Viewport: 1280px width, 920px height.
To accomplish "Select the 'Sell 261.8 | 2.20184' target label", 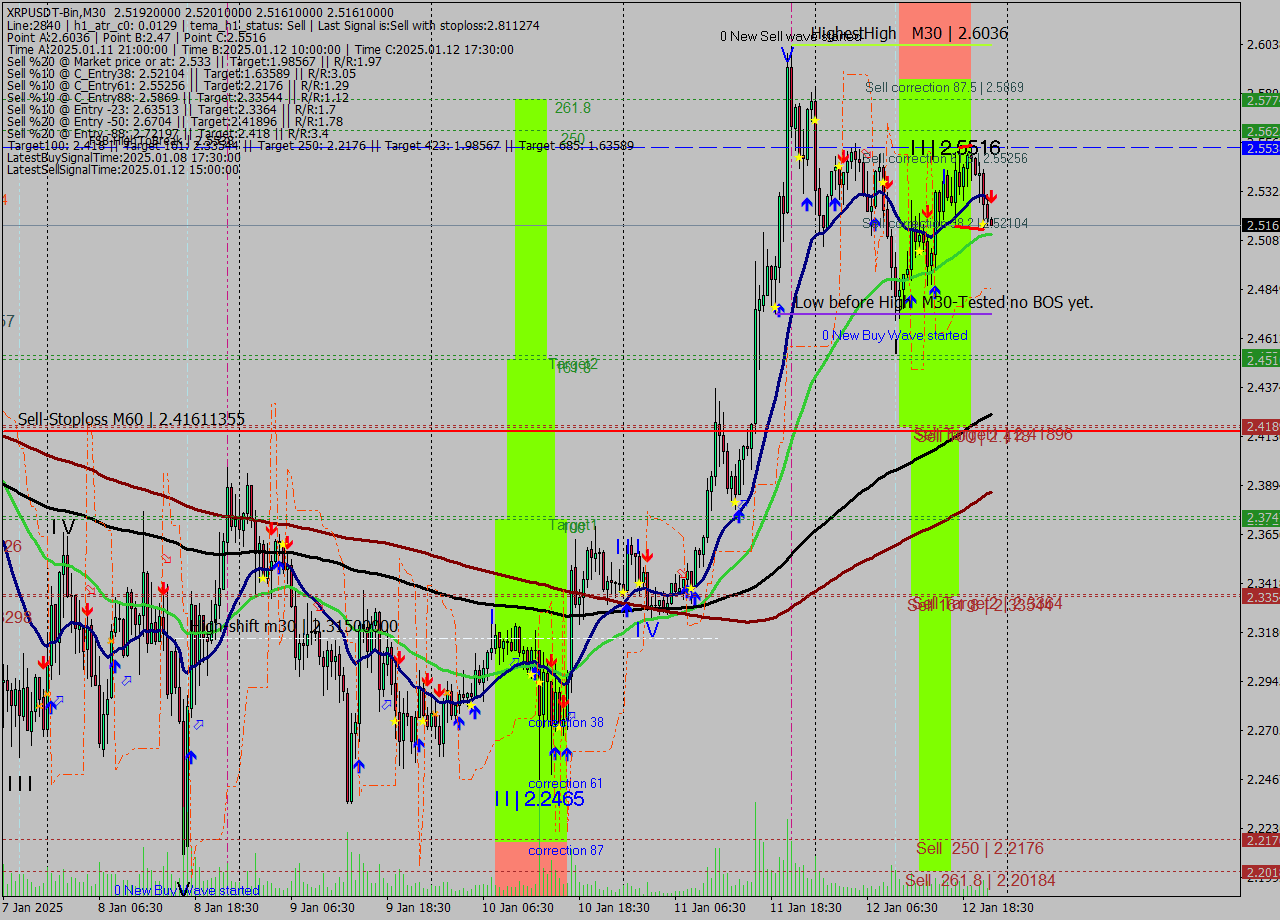I will pos(980,880).
